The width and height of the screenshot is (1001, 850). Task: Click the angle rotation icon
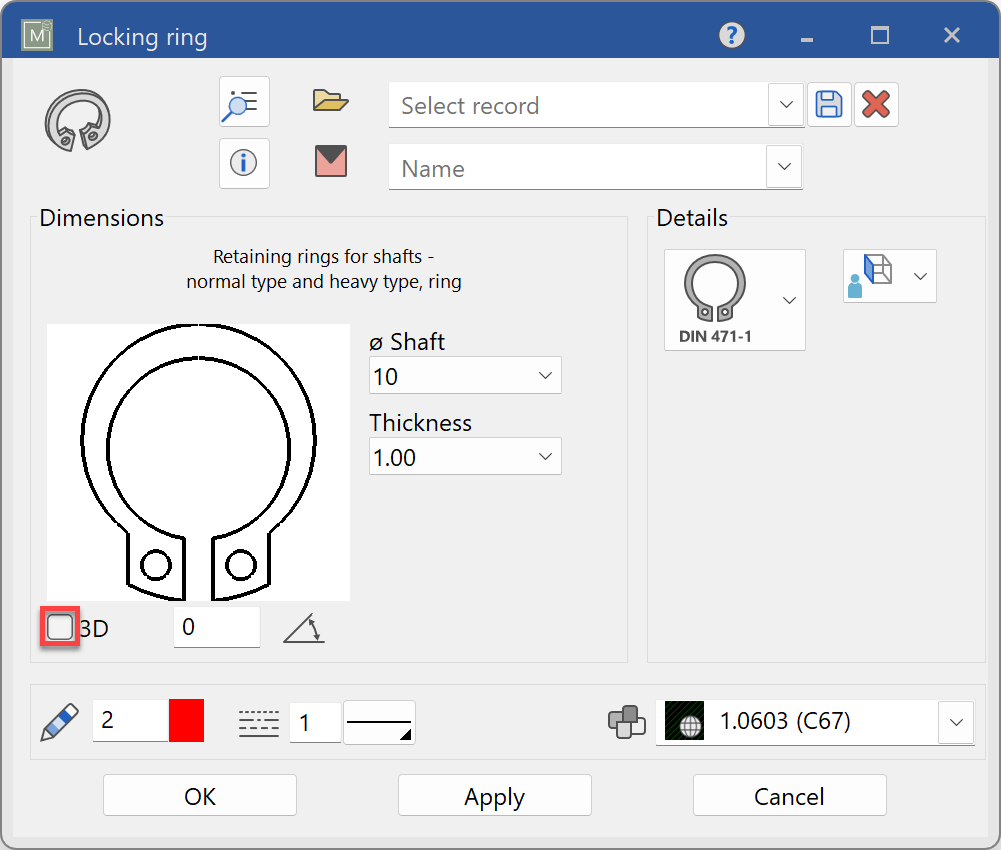(303, 627)
